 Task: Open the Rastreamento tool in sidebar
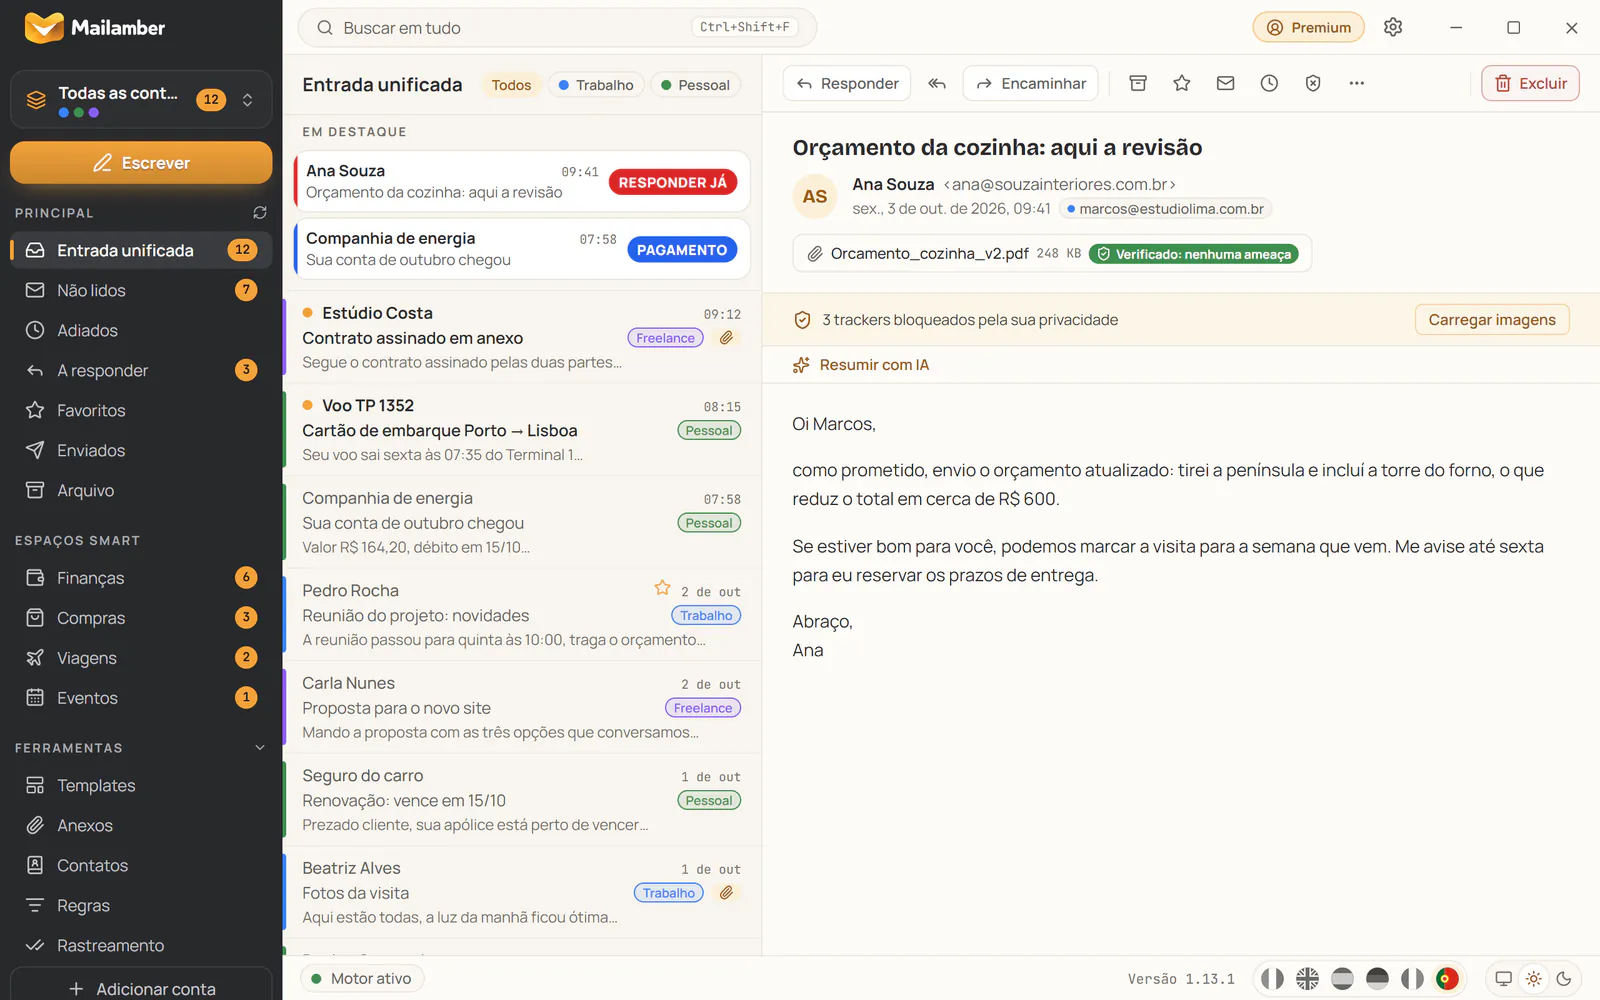141,946
